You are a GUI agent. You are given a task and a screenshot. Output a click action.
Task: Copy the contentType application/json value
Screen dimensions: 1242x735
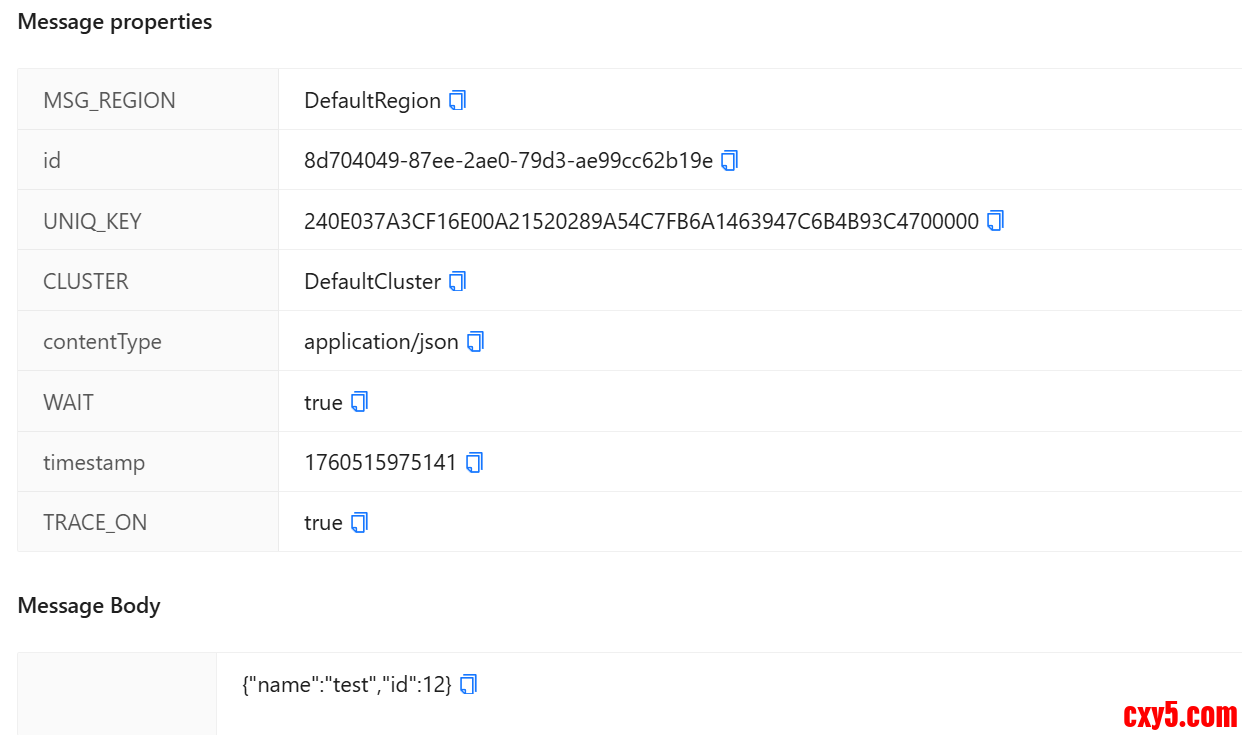(476, 342)
